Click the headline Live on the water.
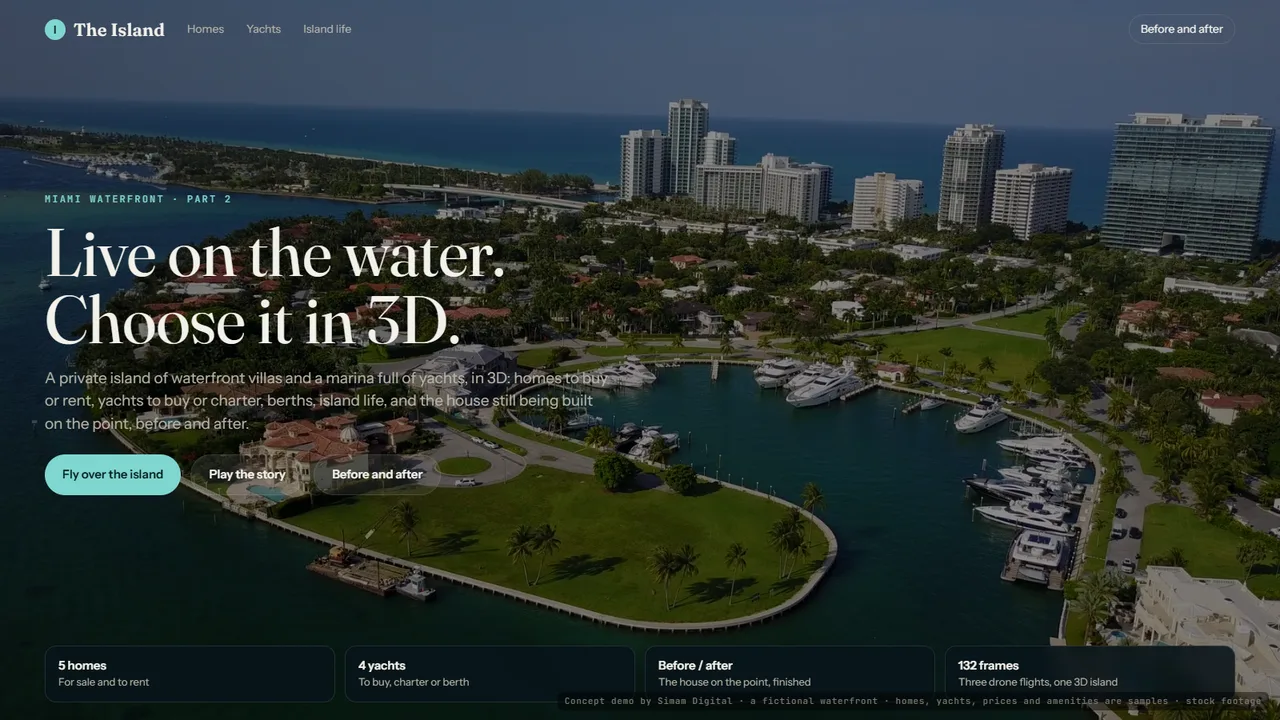 coord(275,254)
